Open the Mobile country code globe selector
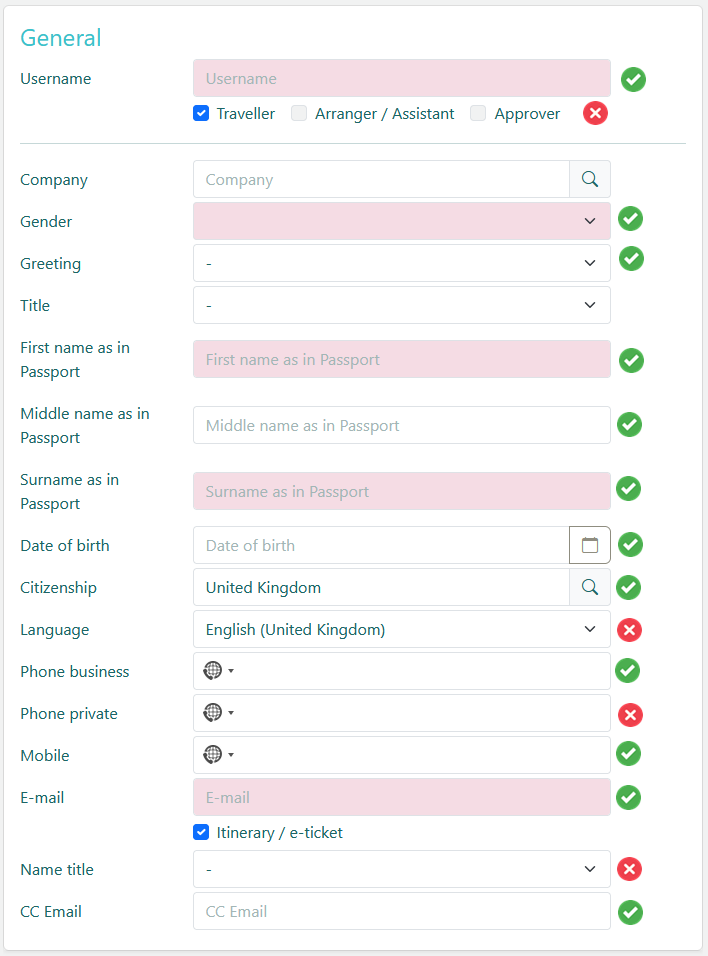The image size is (708, 956). [218, 755]
